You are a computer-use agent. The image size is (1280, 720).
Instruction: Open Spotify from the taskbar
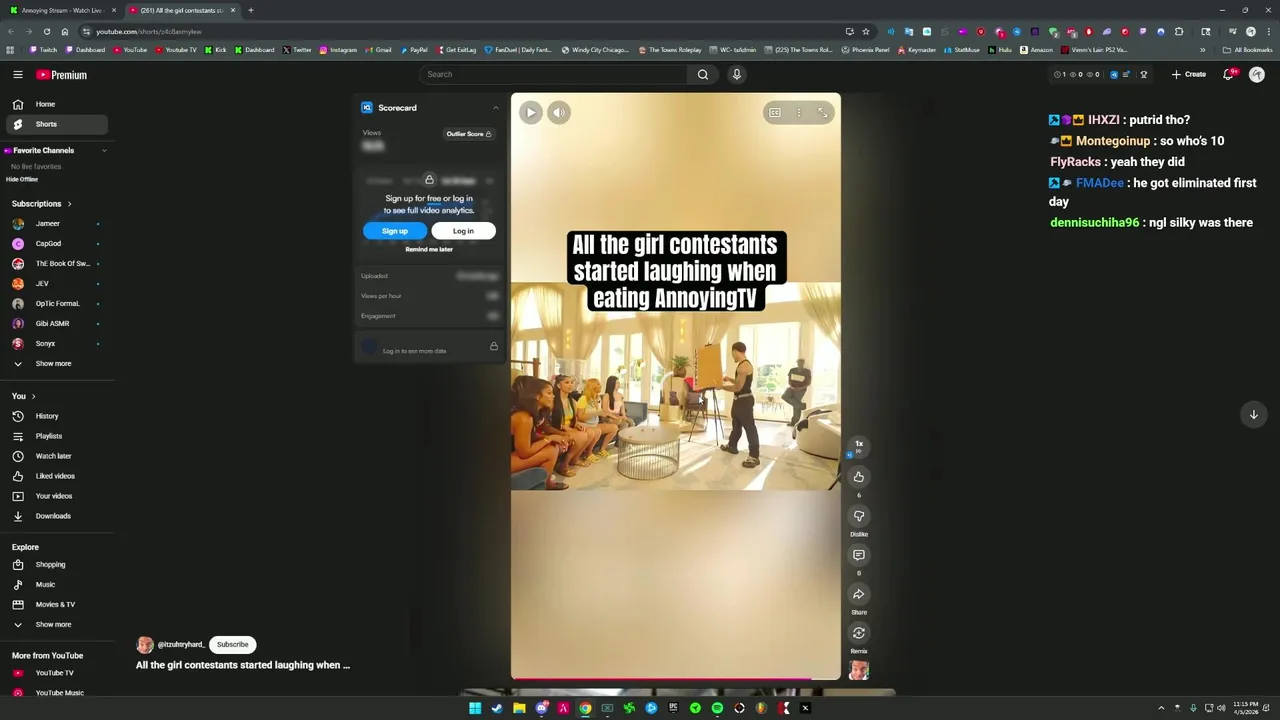pyautogui.click(x=717, y=708)
